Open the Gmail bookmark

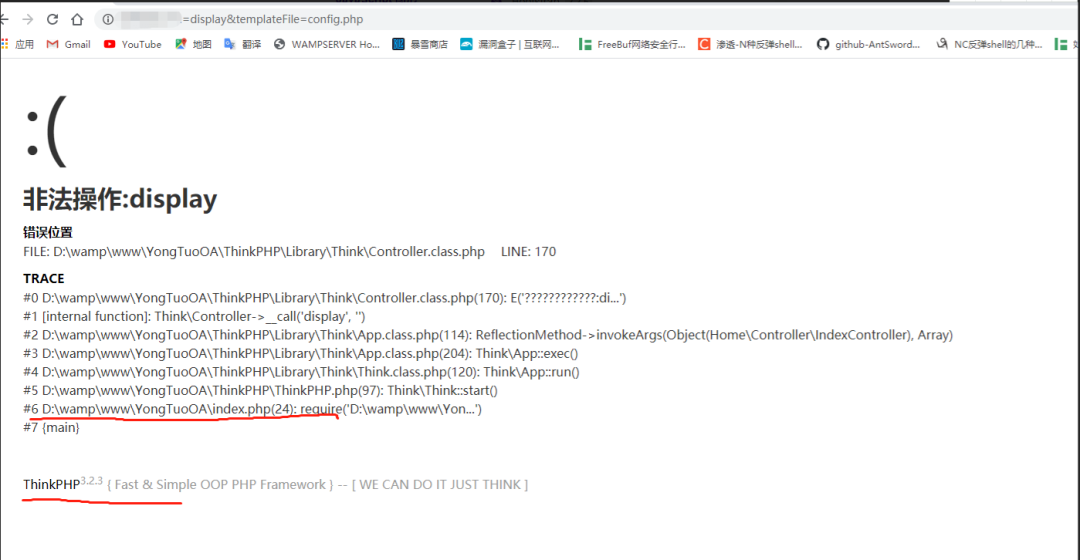coord(68,44)
